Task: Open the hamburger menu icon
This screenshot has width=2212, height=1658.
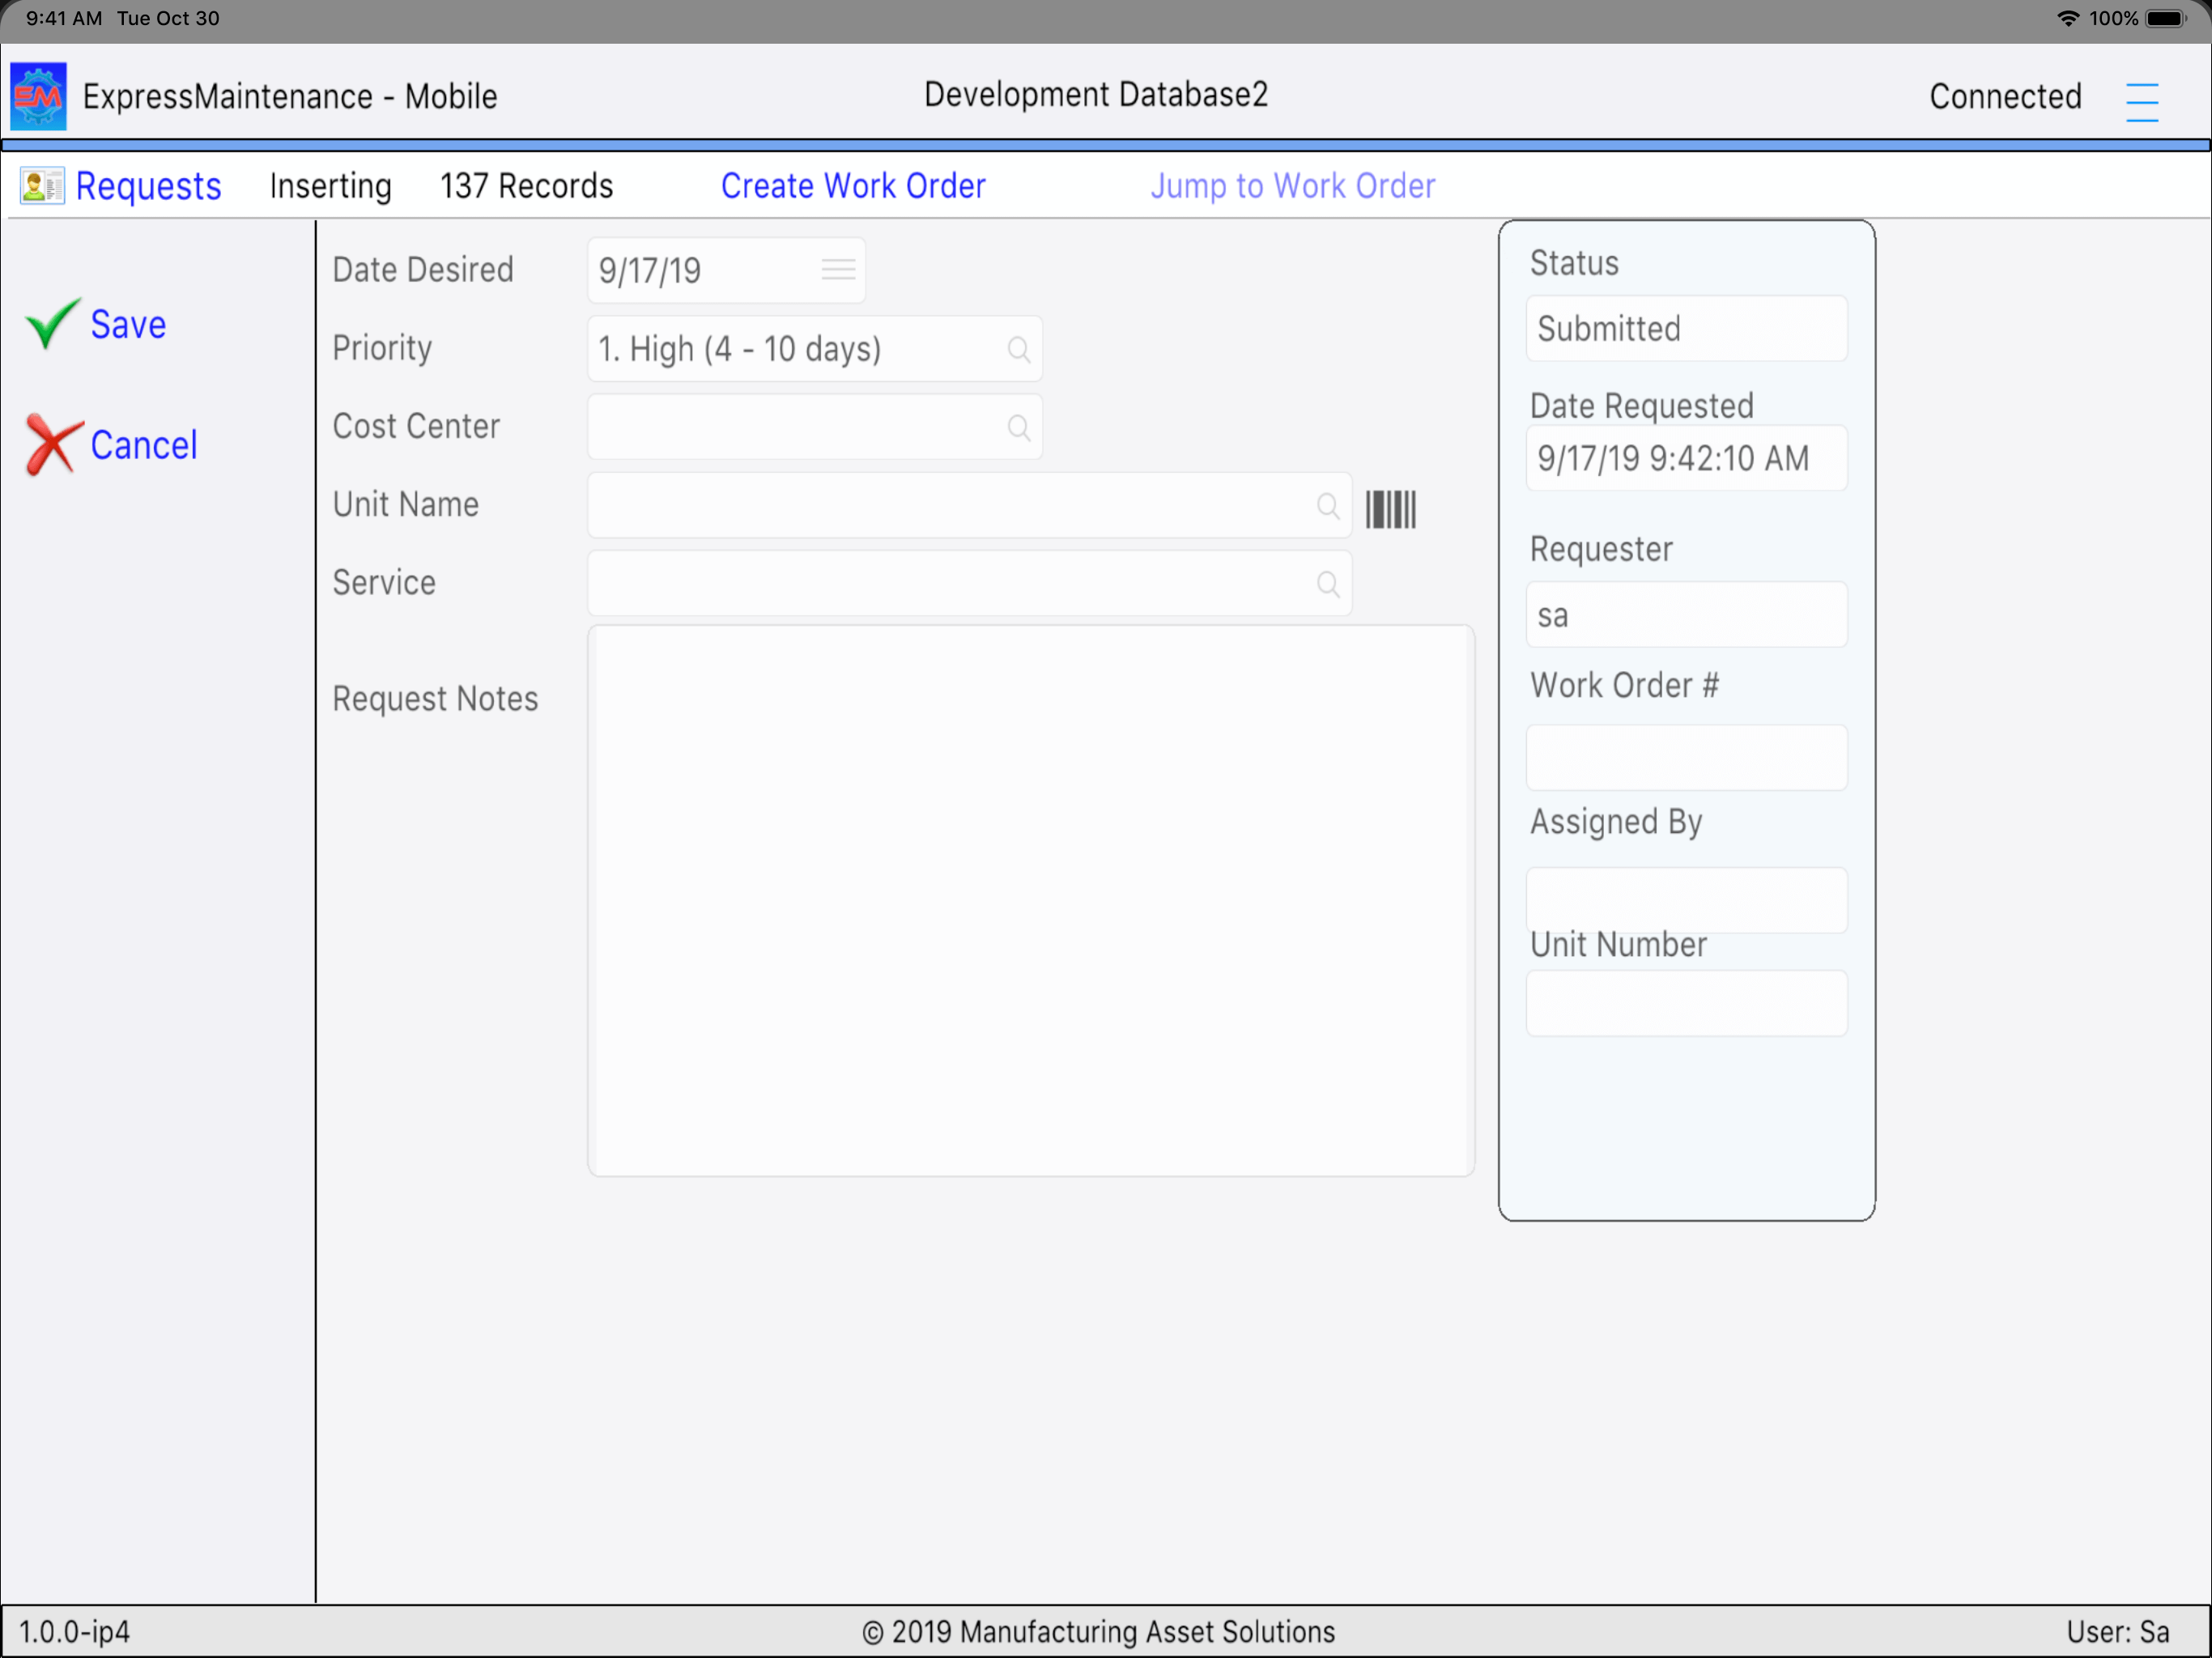Action: pos(2142,101)
